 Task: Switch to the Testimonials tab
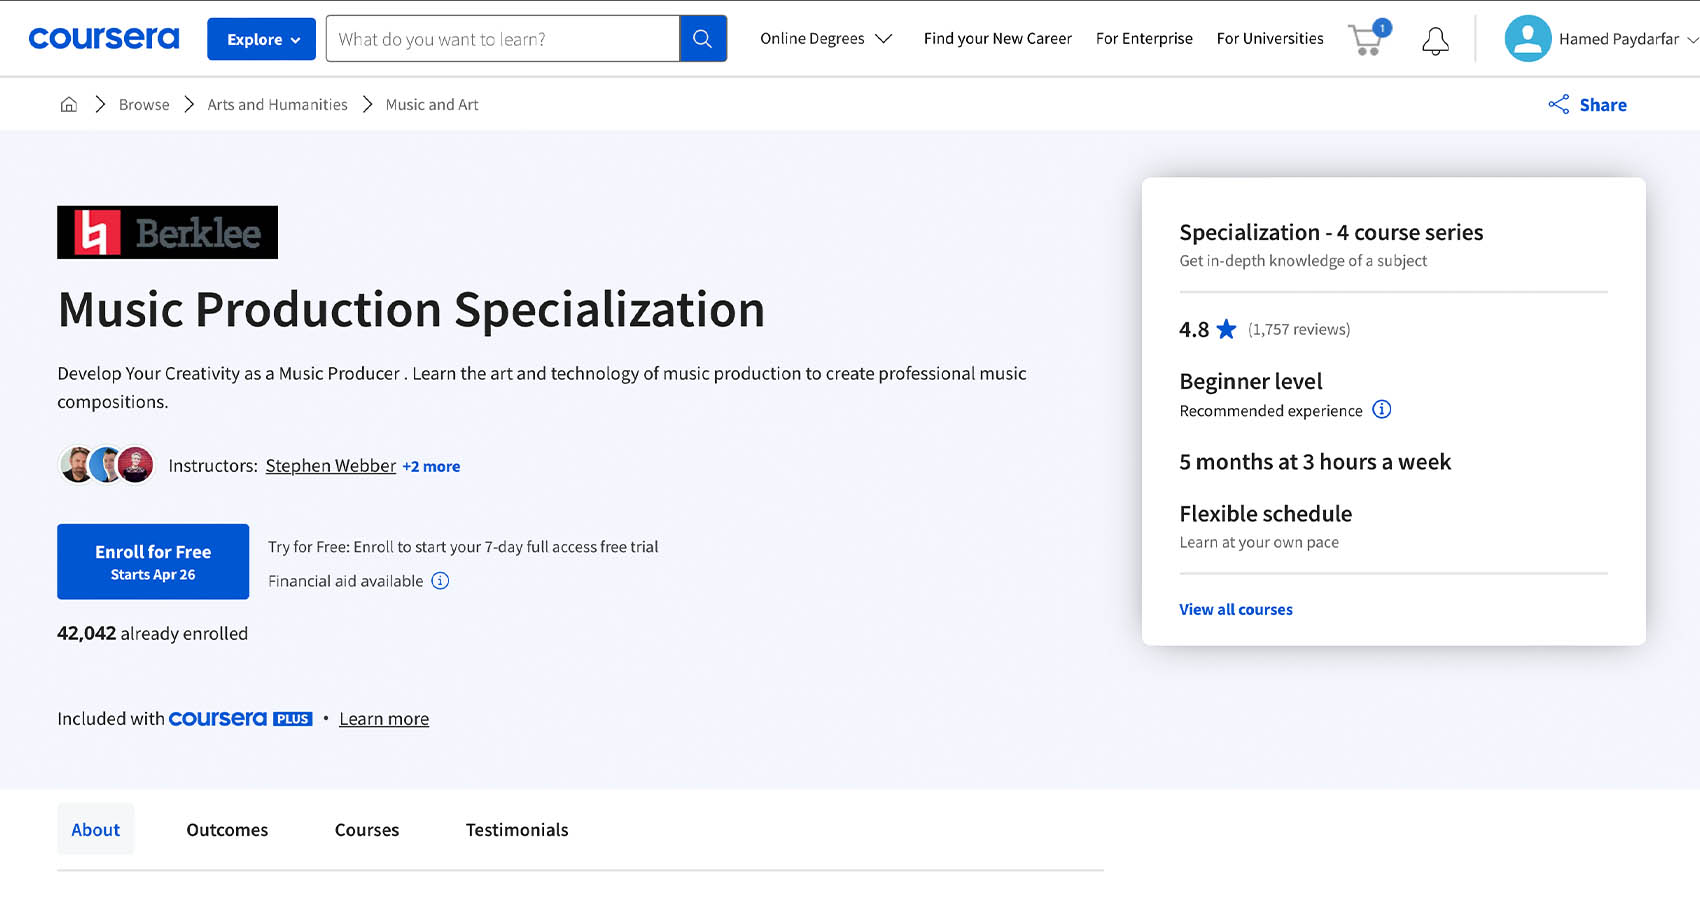click(x=517, y=830)
